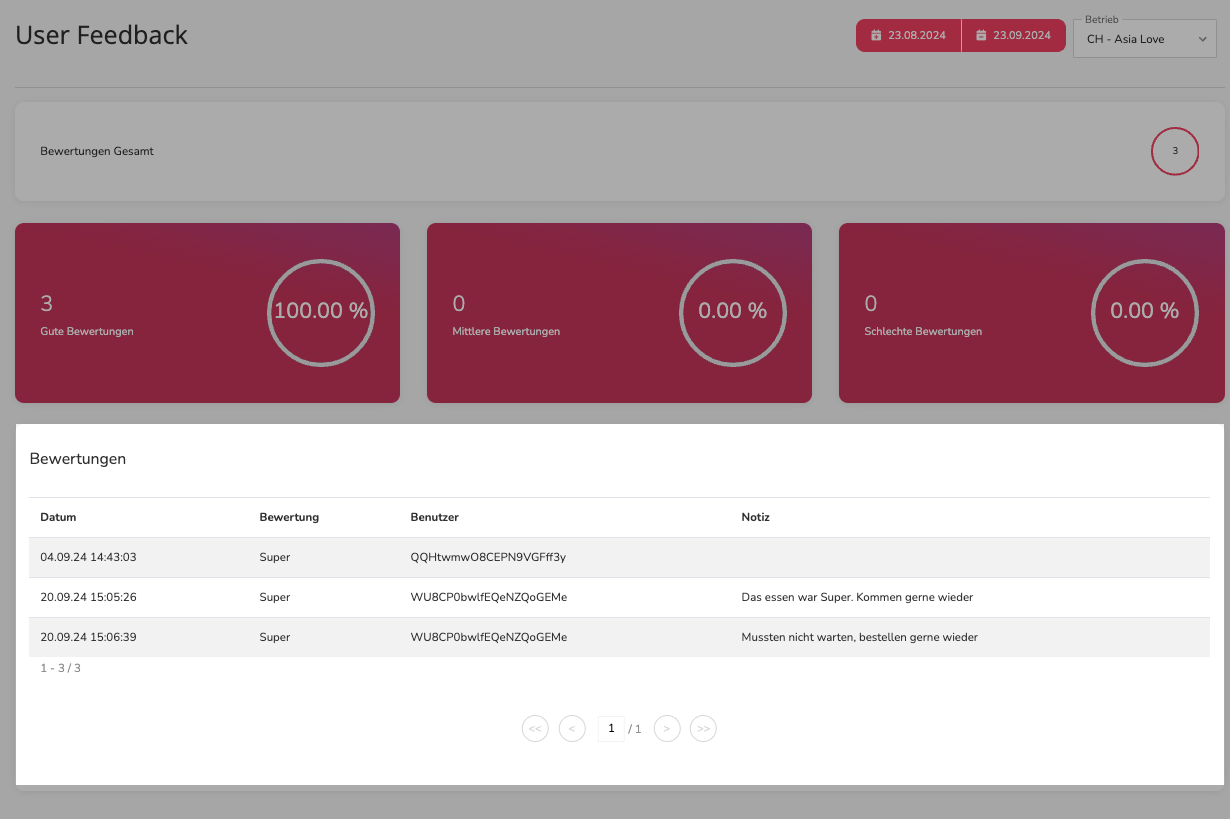Select the row dated 04.09.24 14:43:03
This screenshot has height=819, width=1230.
click(619, 557)
